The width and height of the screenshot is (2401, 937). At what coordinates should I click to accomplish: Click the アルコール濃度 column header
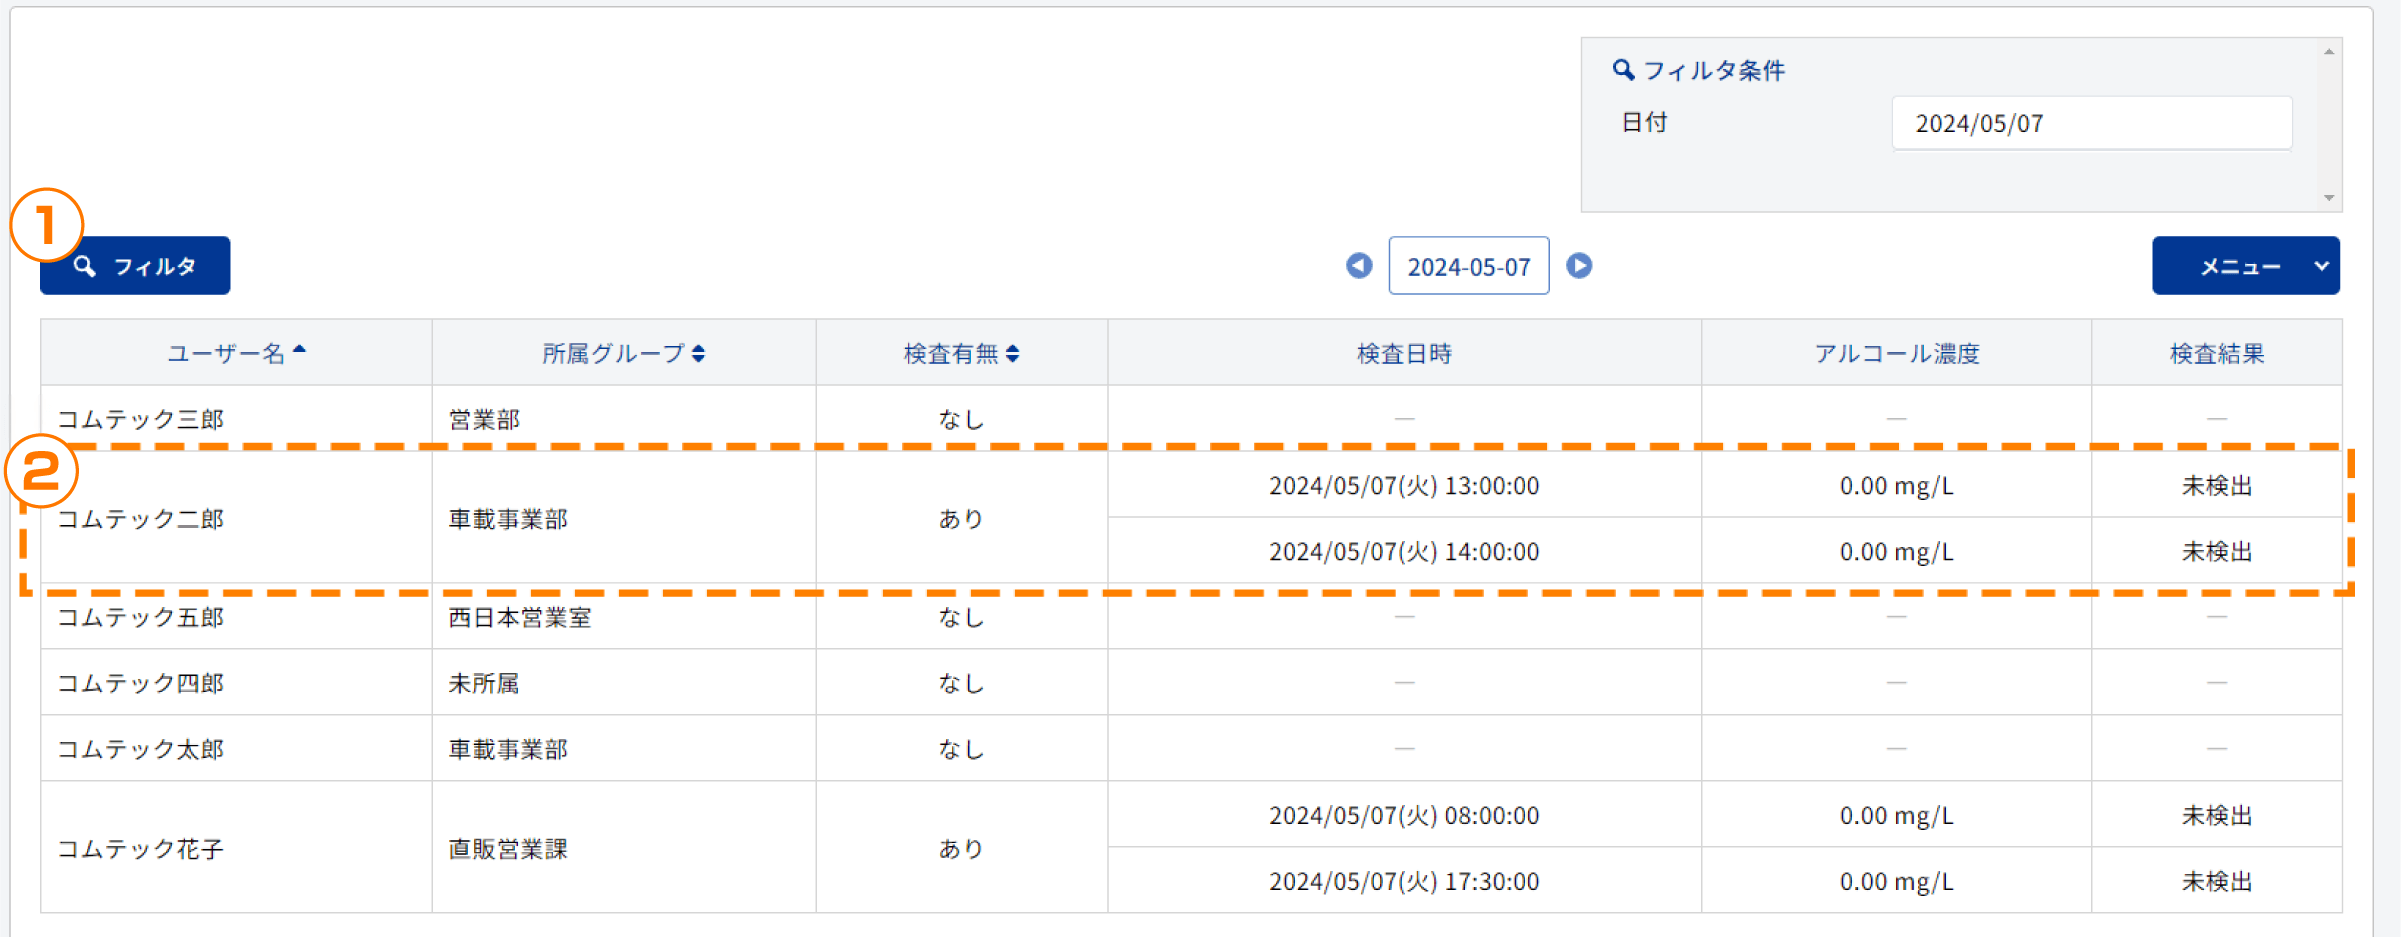point(1897,353)
